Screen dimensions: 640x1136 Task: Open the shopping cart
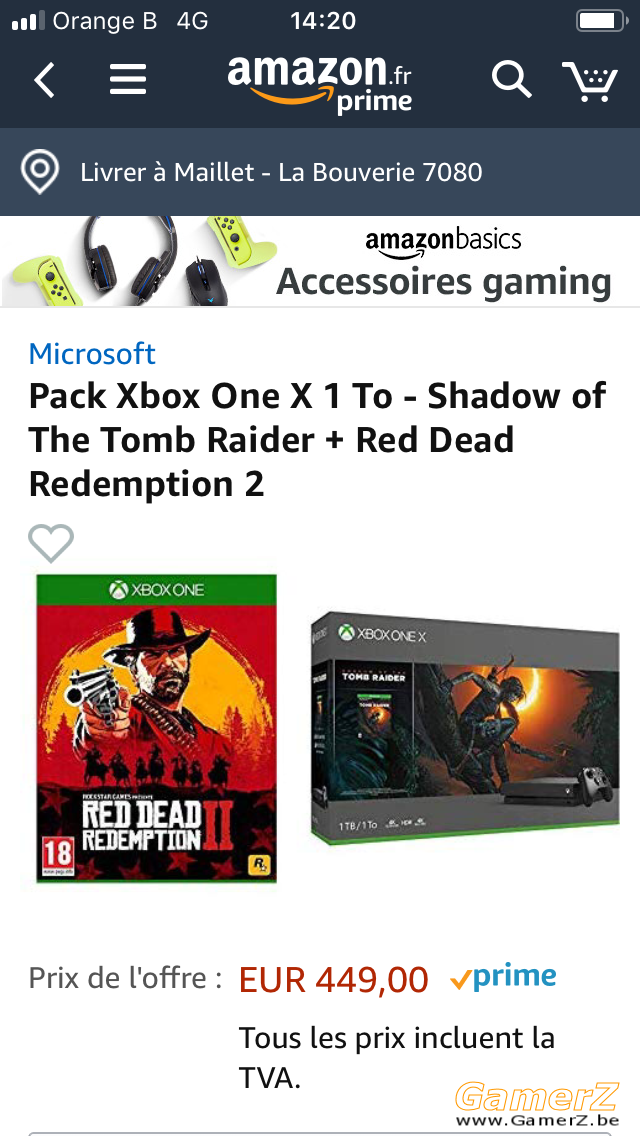click(x=589, y=80)
